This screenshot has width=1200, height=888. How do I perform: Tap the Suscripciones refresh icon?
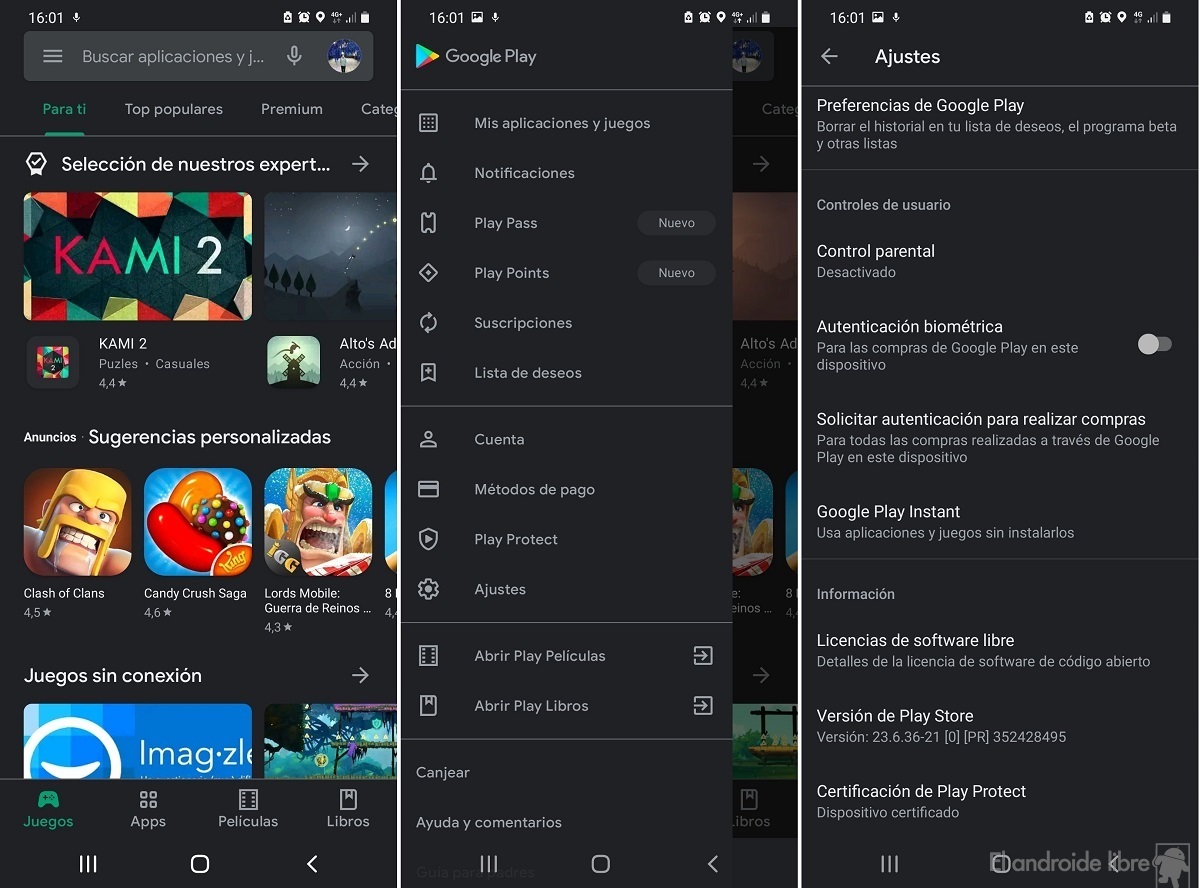tap(428, 323)
